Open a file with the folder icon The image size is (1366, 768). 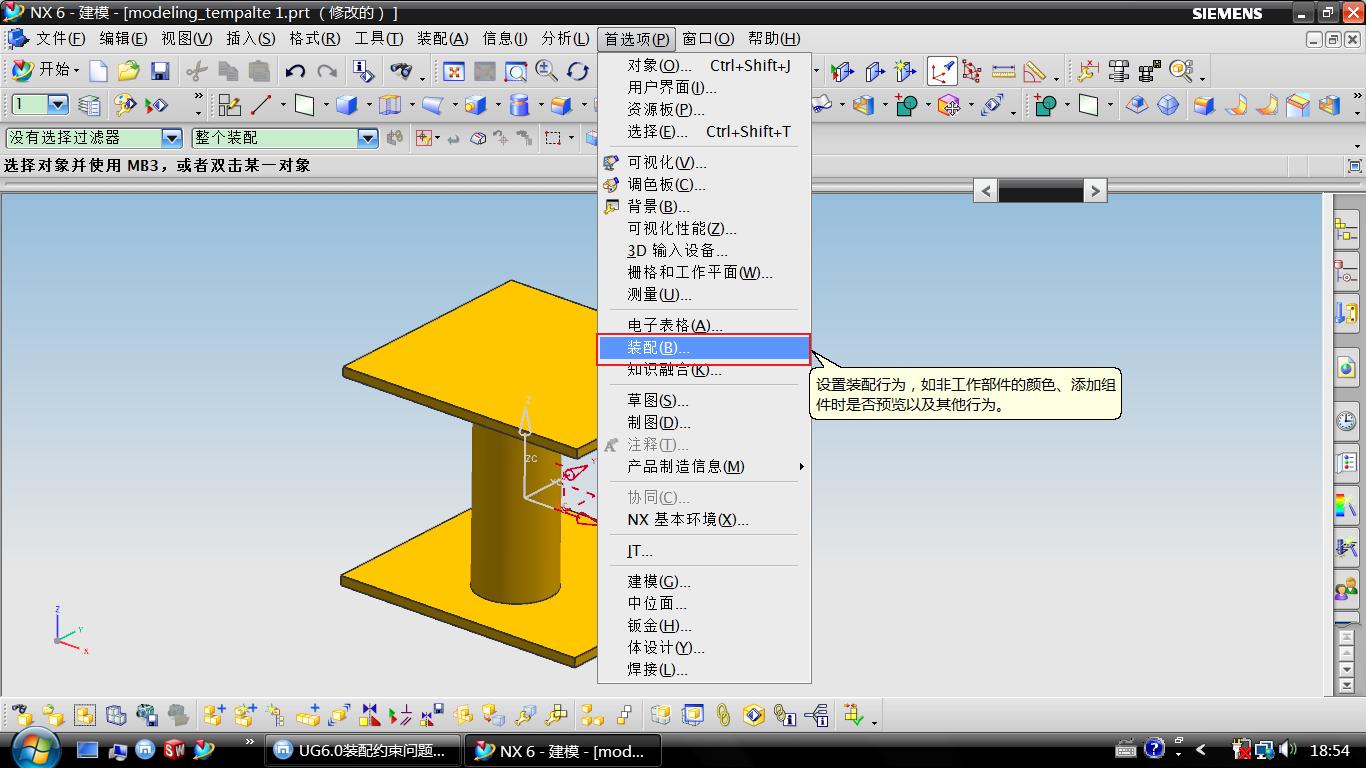(128, 71)
